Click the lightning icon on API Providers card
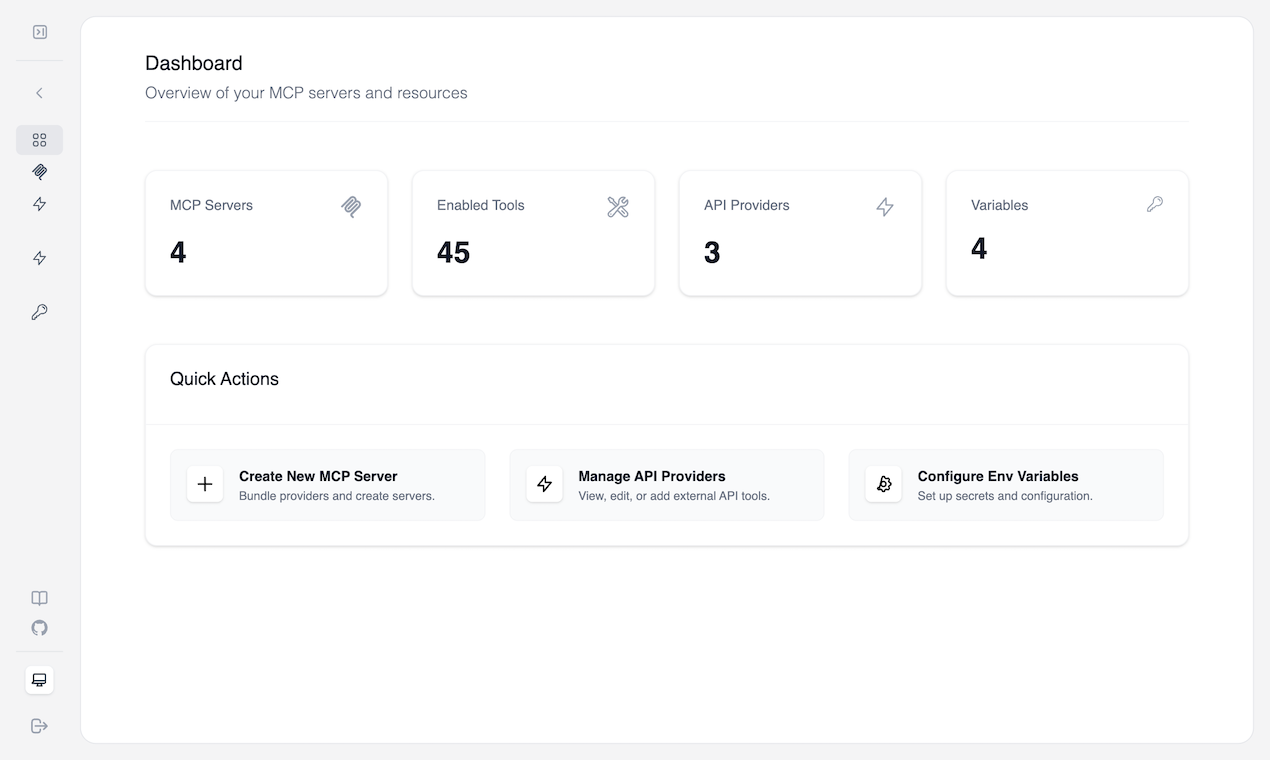This screenshot has width=1270, height=760. click(x=884, y=207)
